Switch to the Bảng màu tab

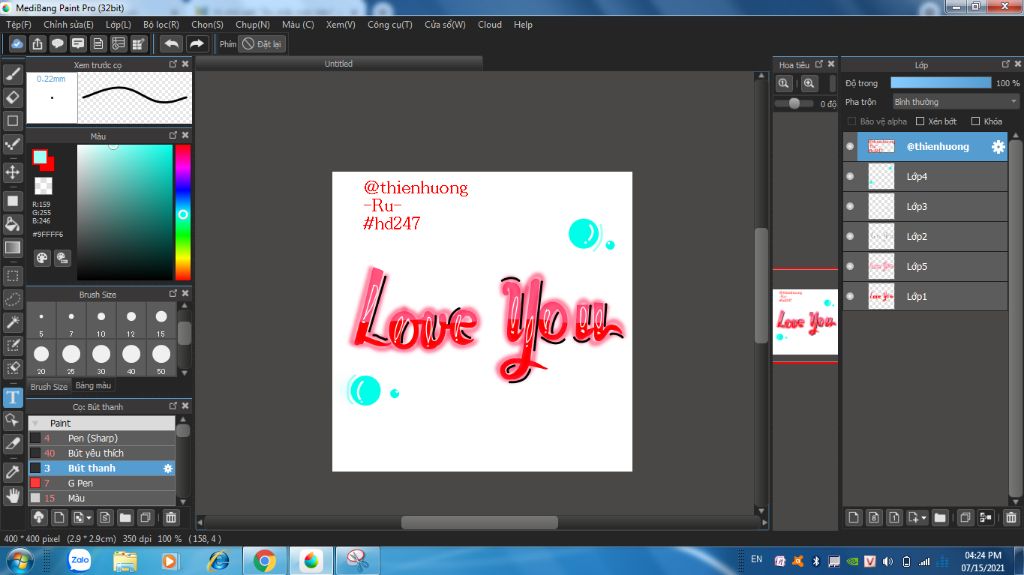tap(93, 386)
